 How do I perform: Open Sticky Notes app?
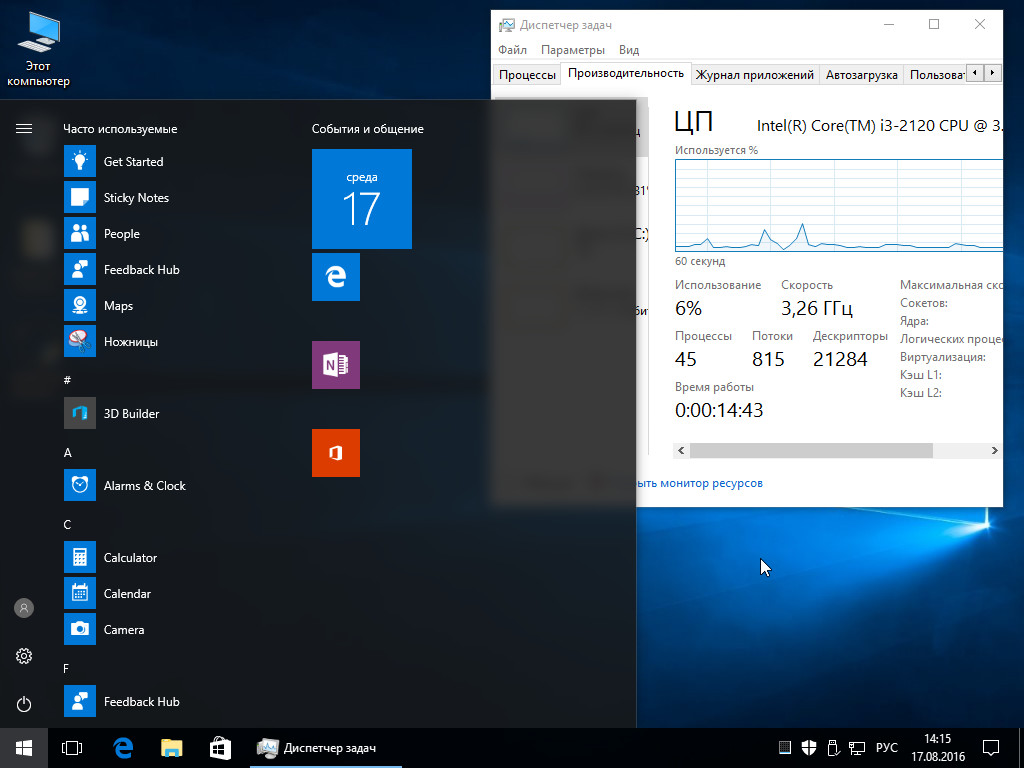tap(136, 198)
